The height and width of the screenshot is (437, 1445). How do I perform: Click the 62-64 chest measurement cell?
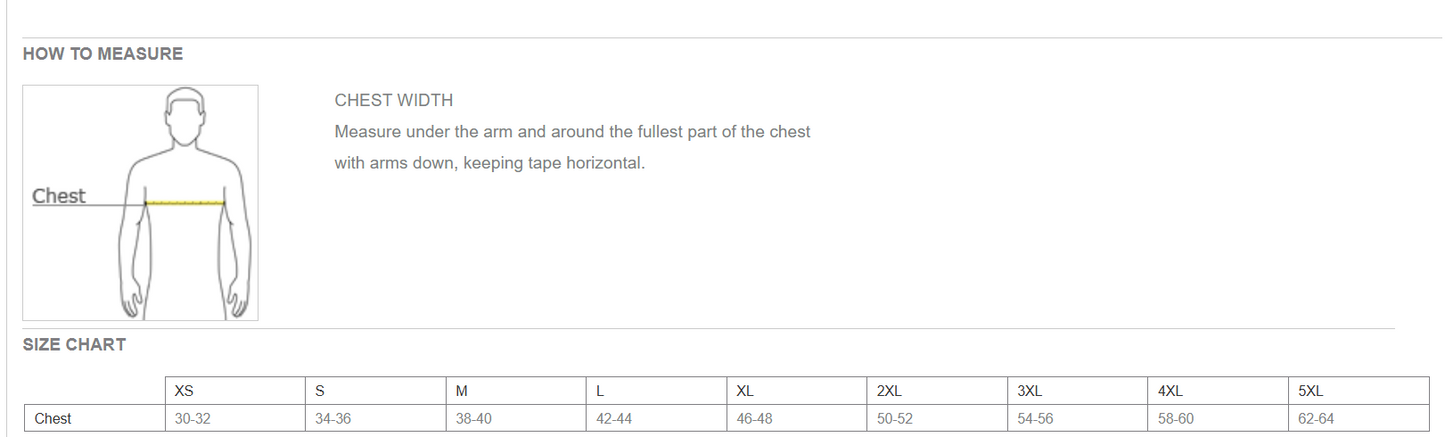(1360, 419)
